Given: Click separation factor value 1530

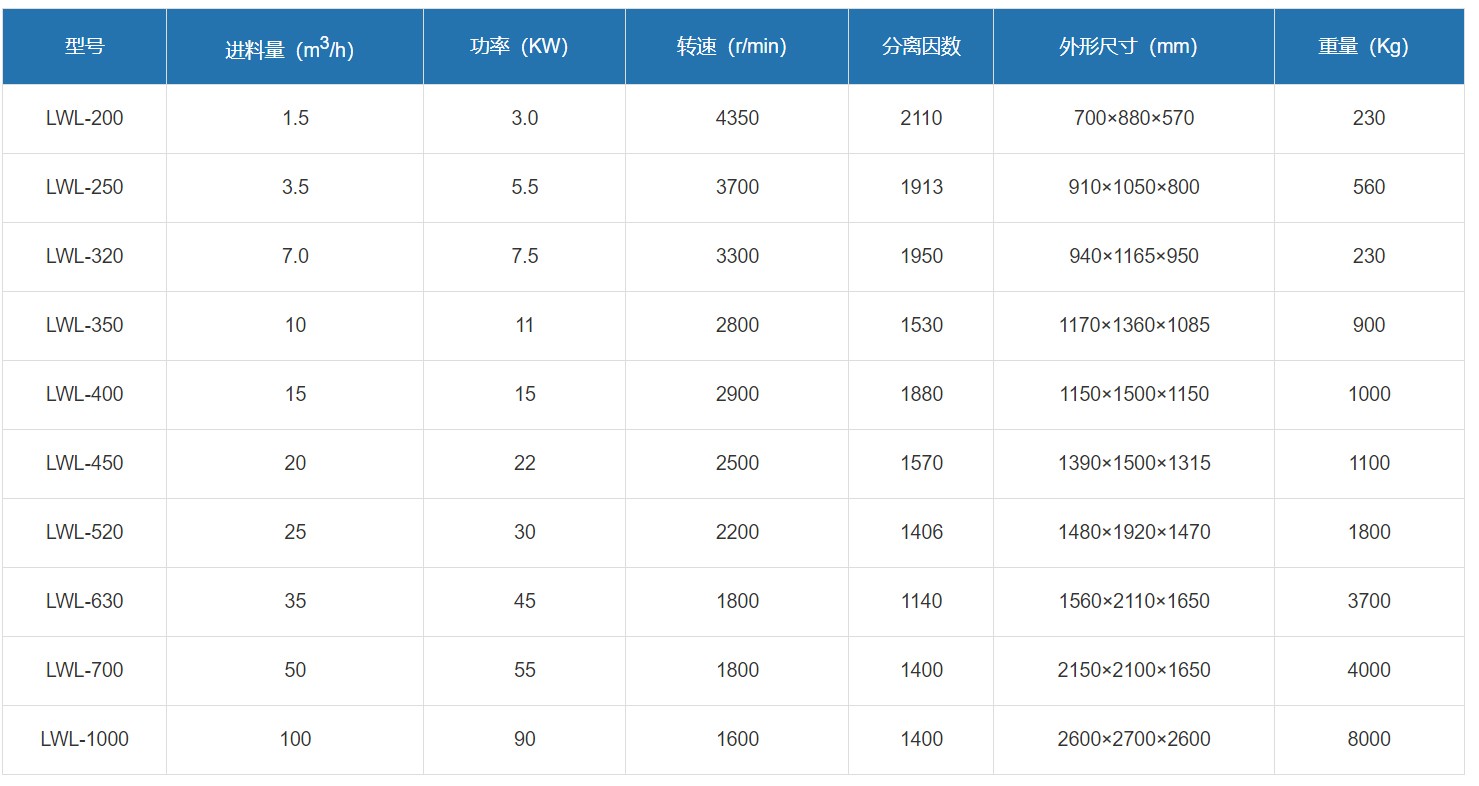Looking at the screenshot, I should point(921,325).
